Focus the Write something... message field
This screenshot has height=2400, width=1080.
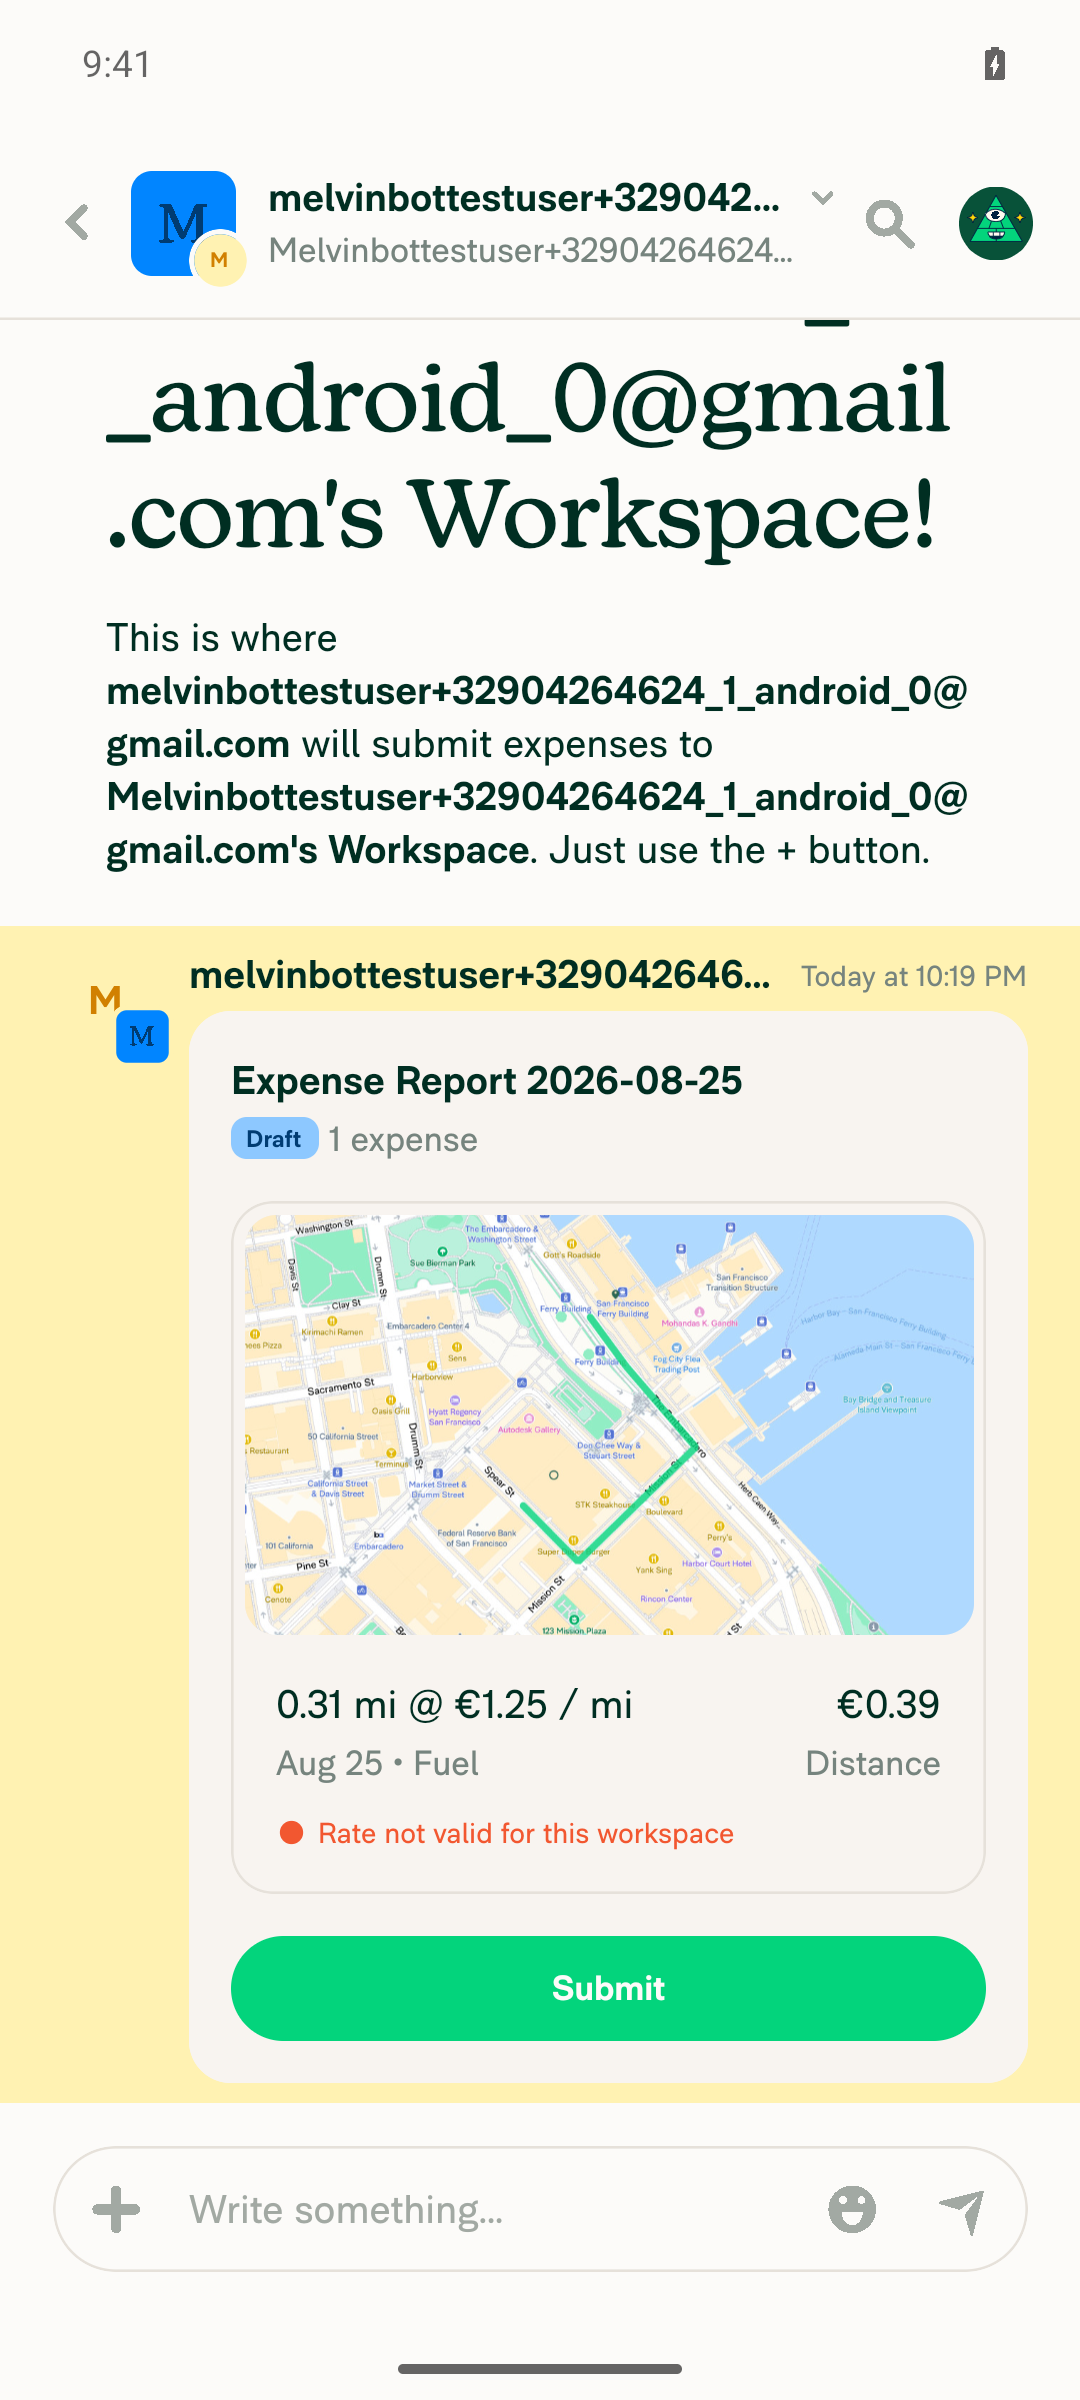pos(490,2210)
